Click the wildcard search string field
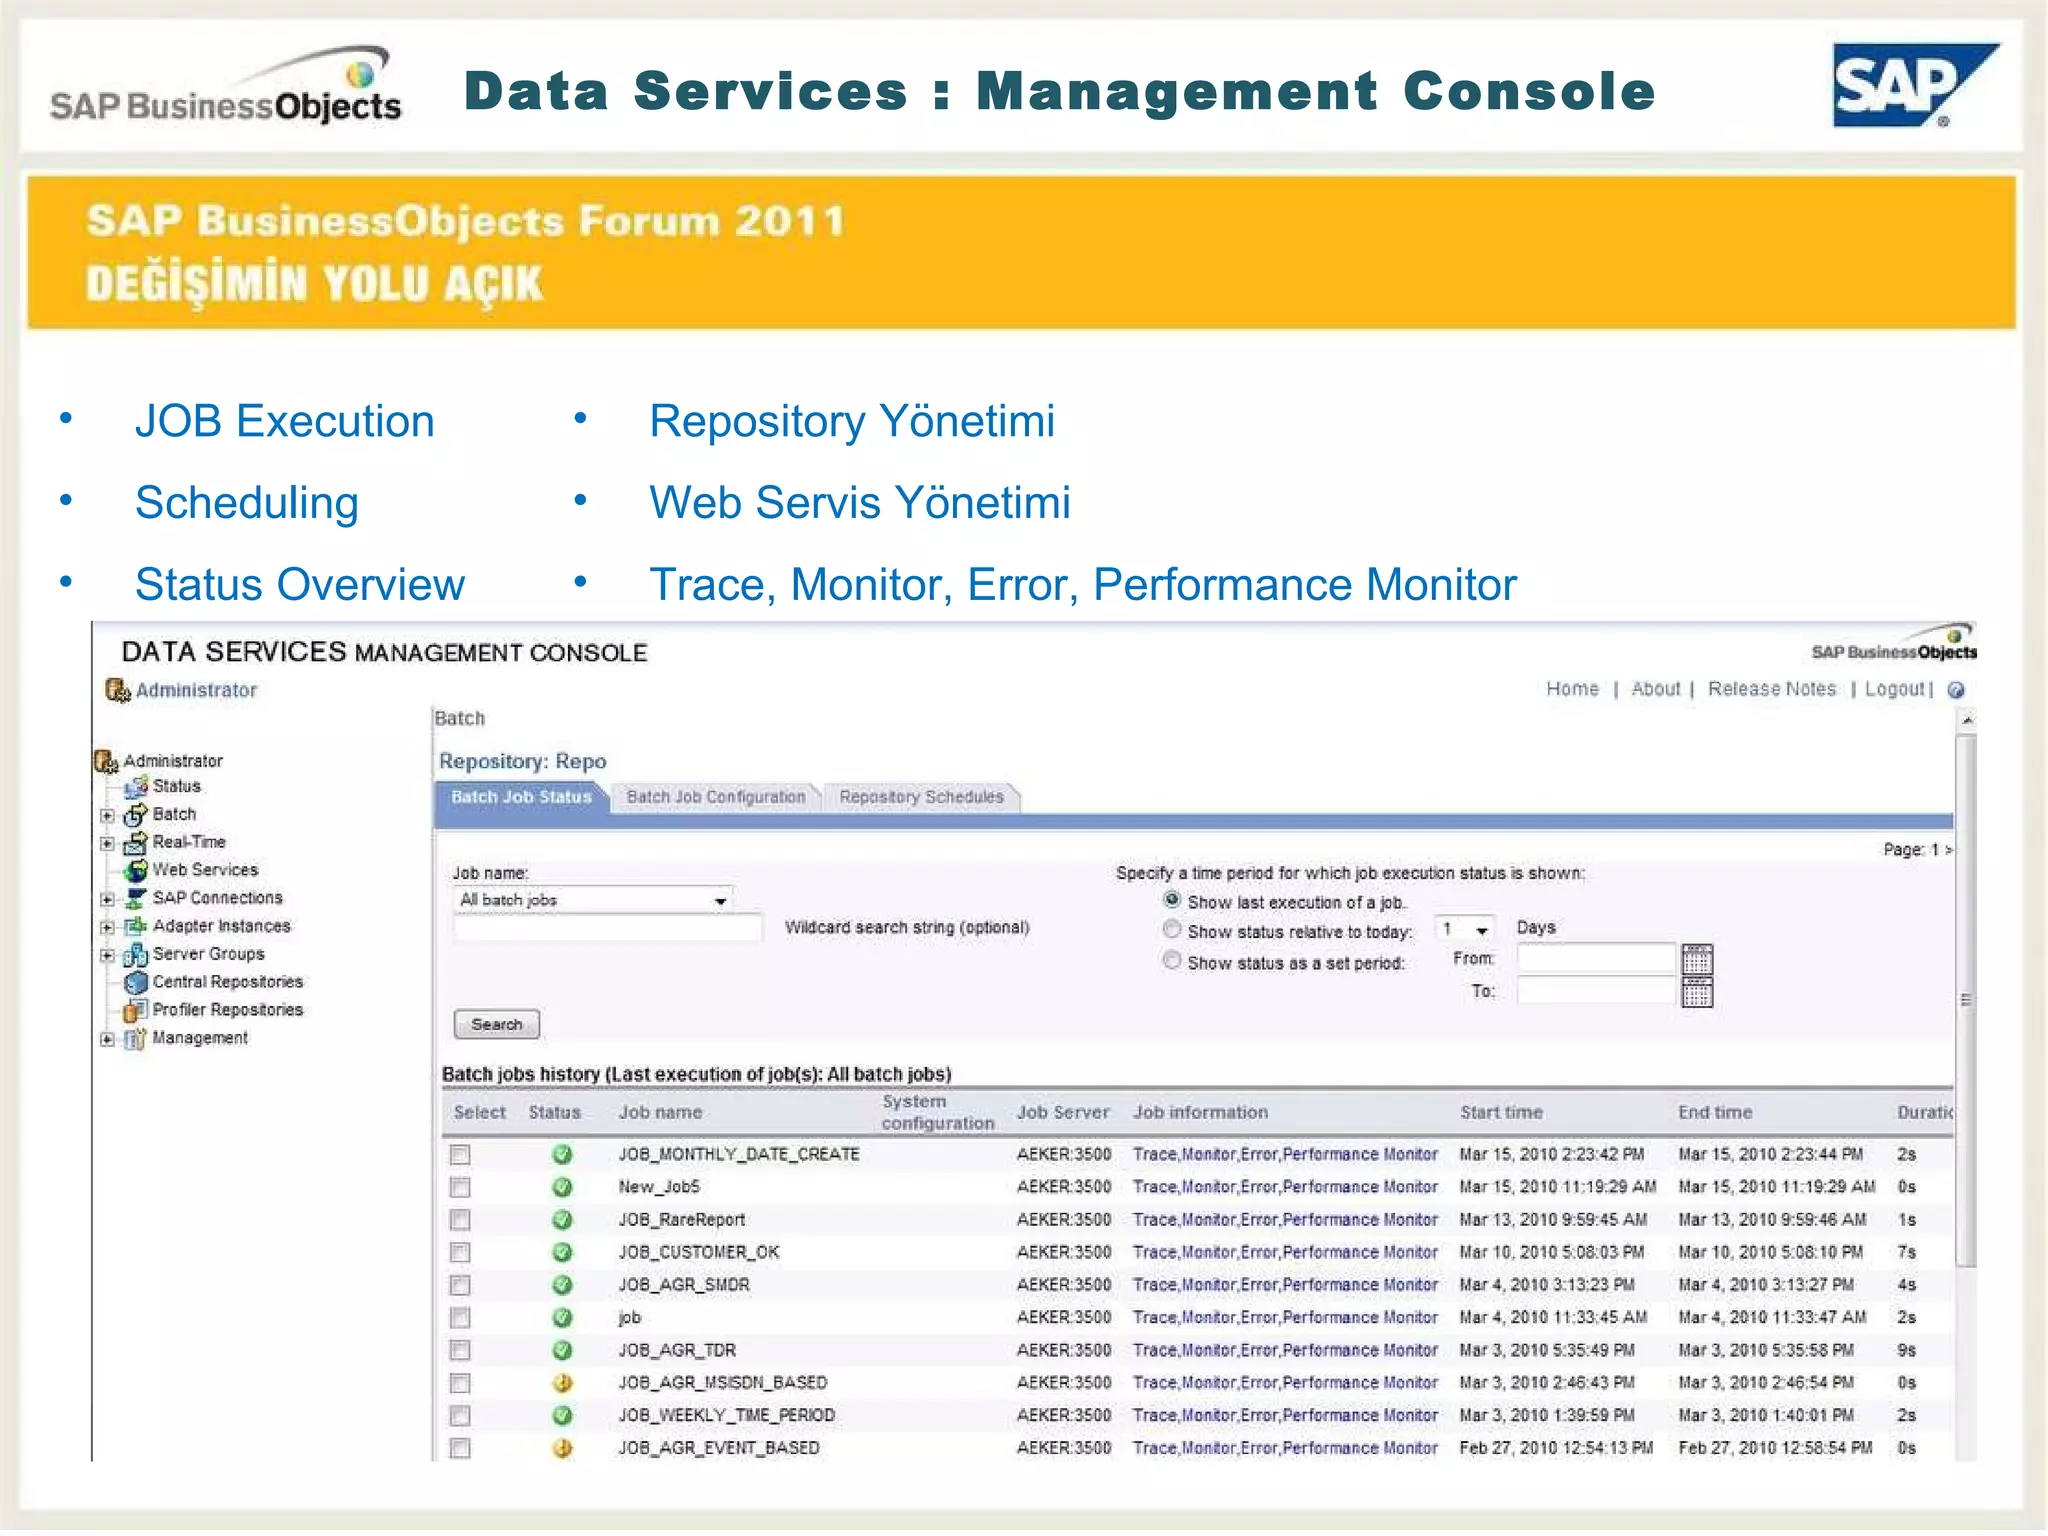This screenshot has height=1536, width=2048. click(608, 928)
